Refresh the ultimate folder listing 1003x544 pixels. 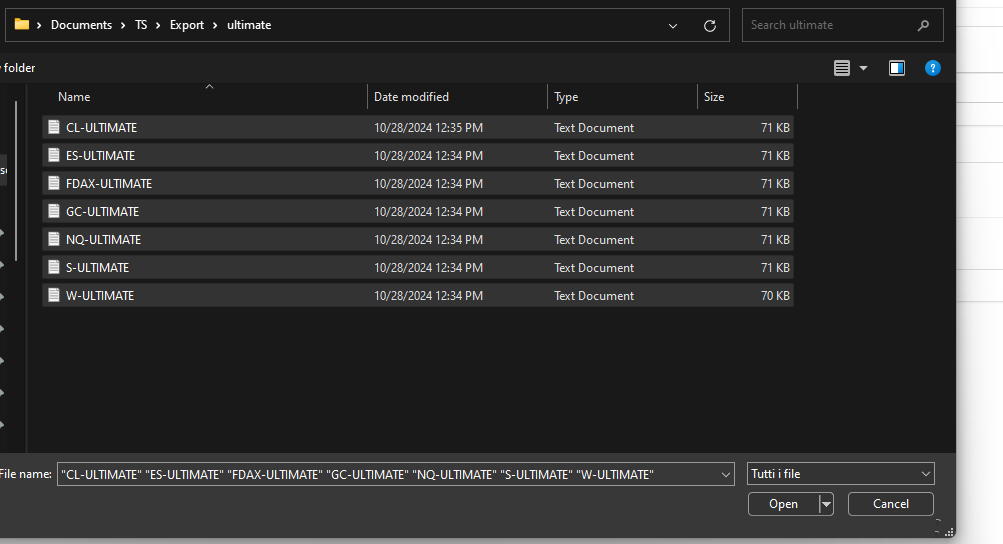coord(709,26)
